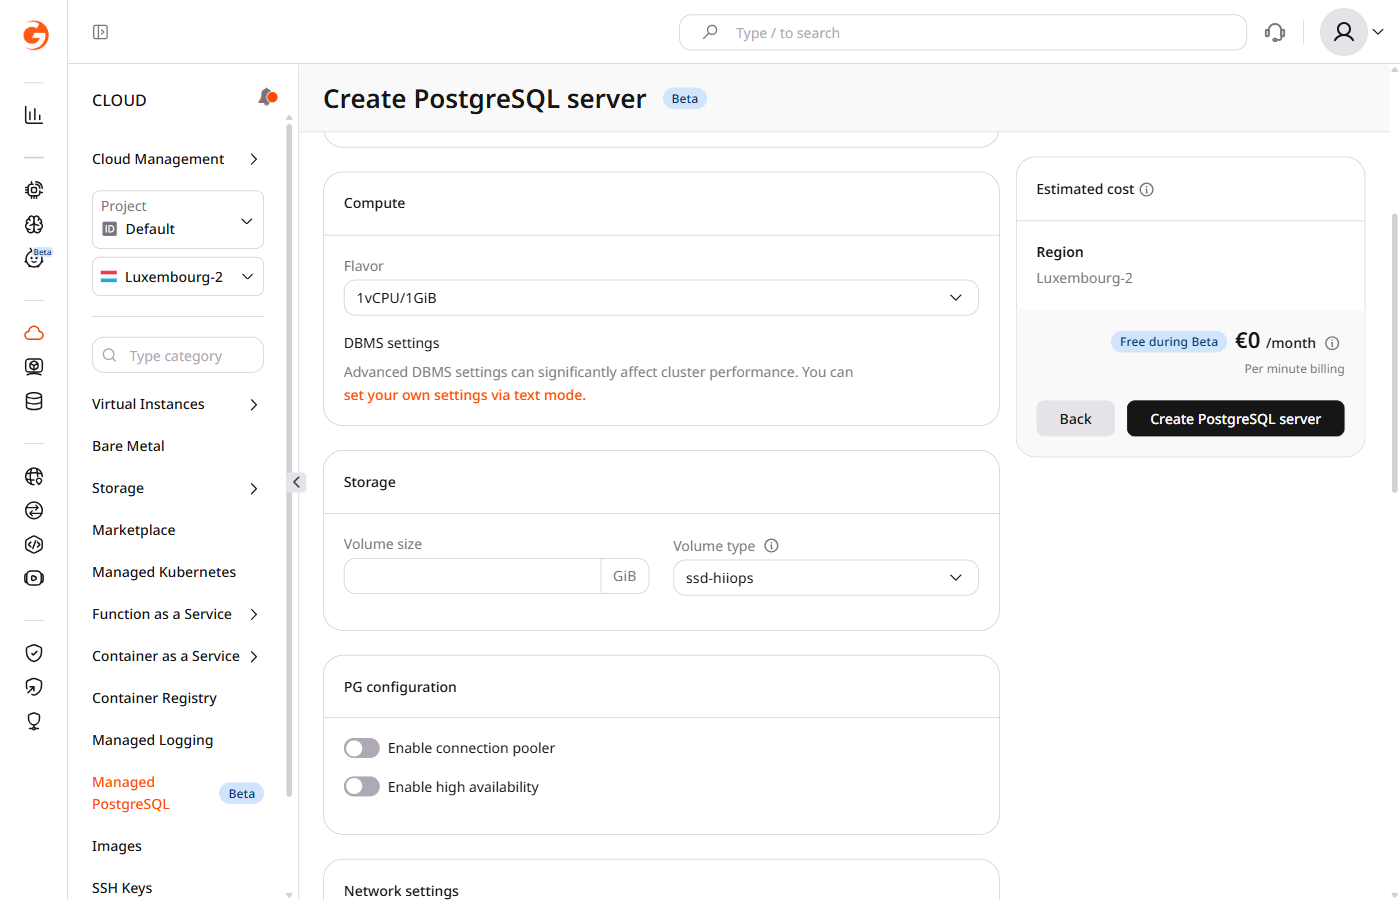This screenshot has height=900, width=1400.
Task: Open the video play streaming icon
Action: [34, 579]
